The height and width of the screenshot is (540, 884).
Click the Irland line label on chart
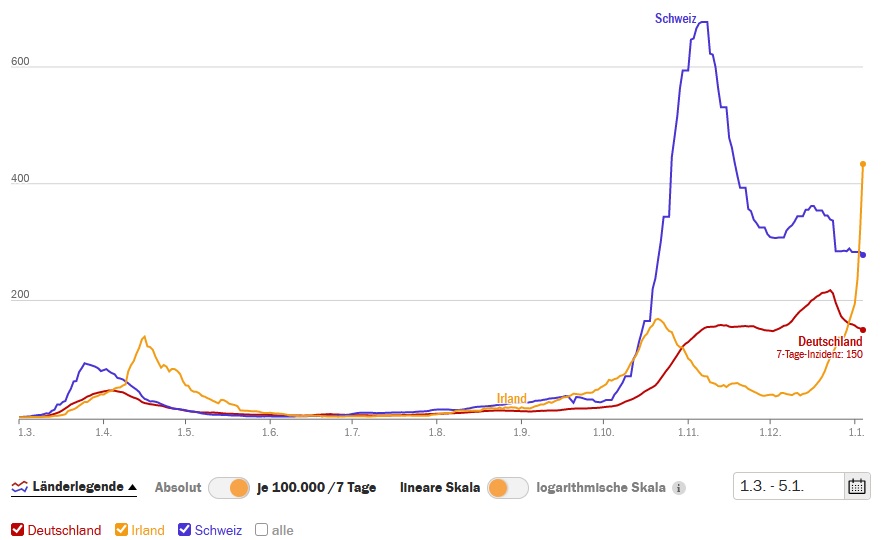(x=511, y=398)
